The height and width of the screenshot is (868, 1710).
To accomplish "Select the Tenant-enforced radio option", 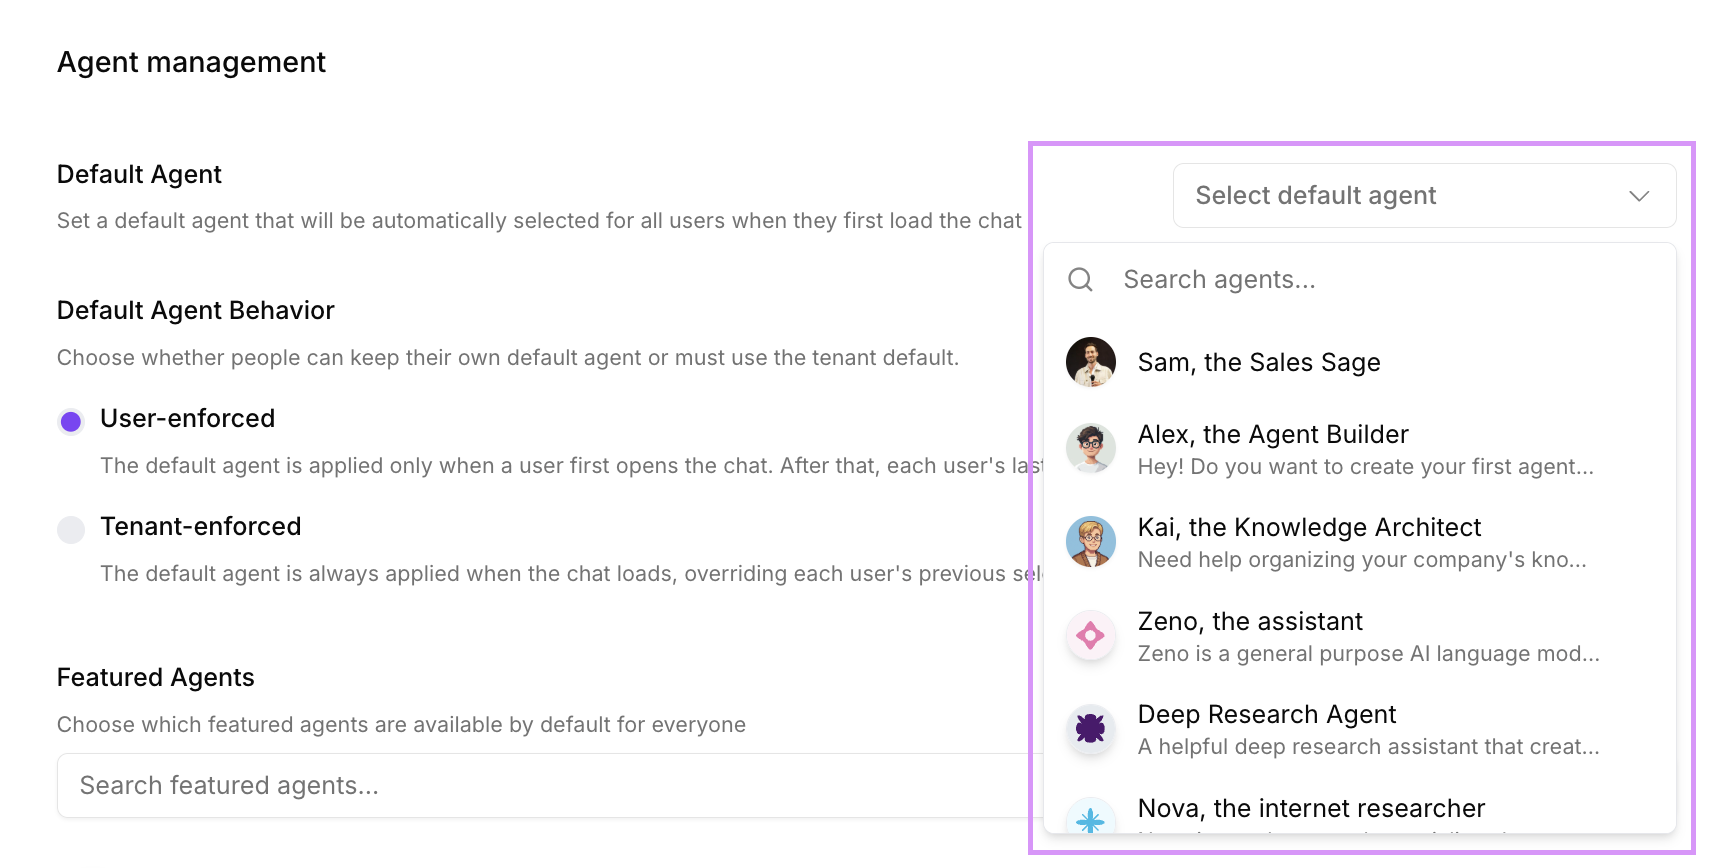I will (x=71, y=529).
